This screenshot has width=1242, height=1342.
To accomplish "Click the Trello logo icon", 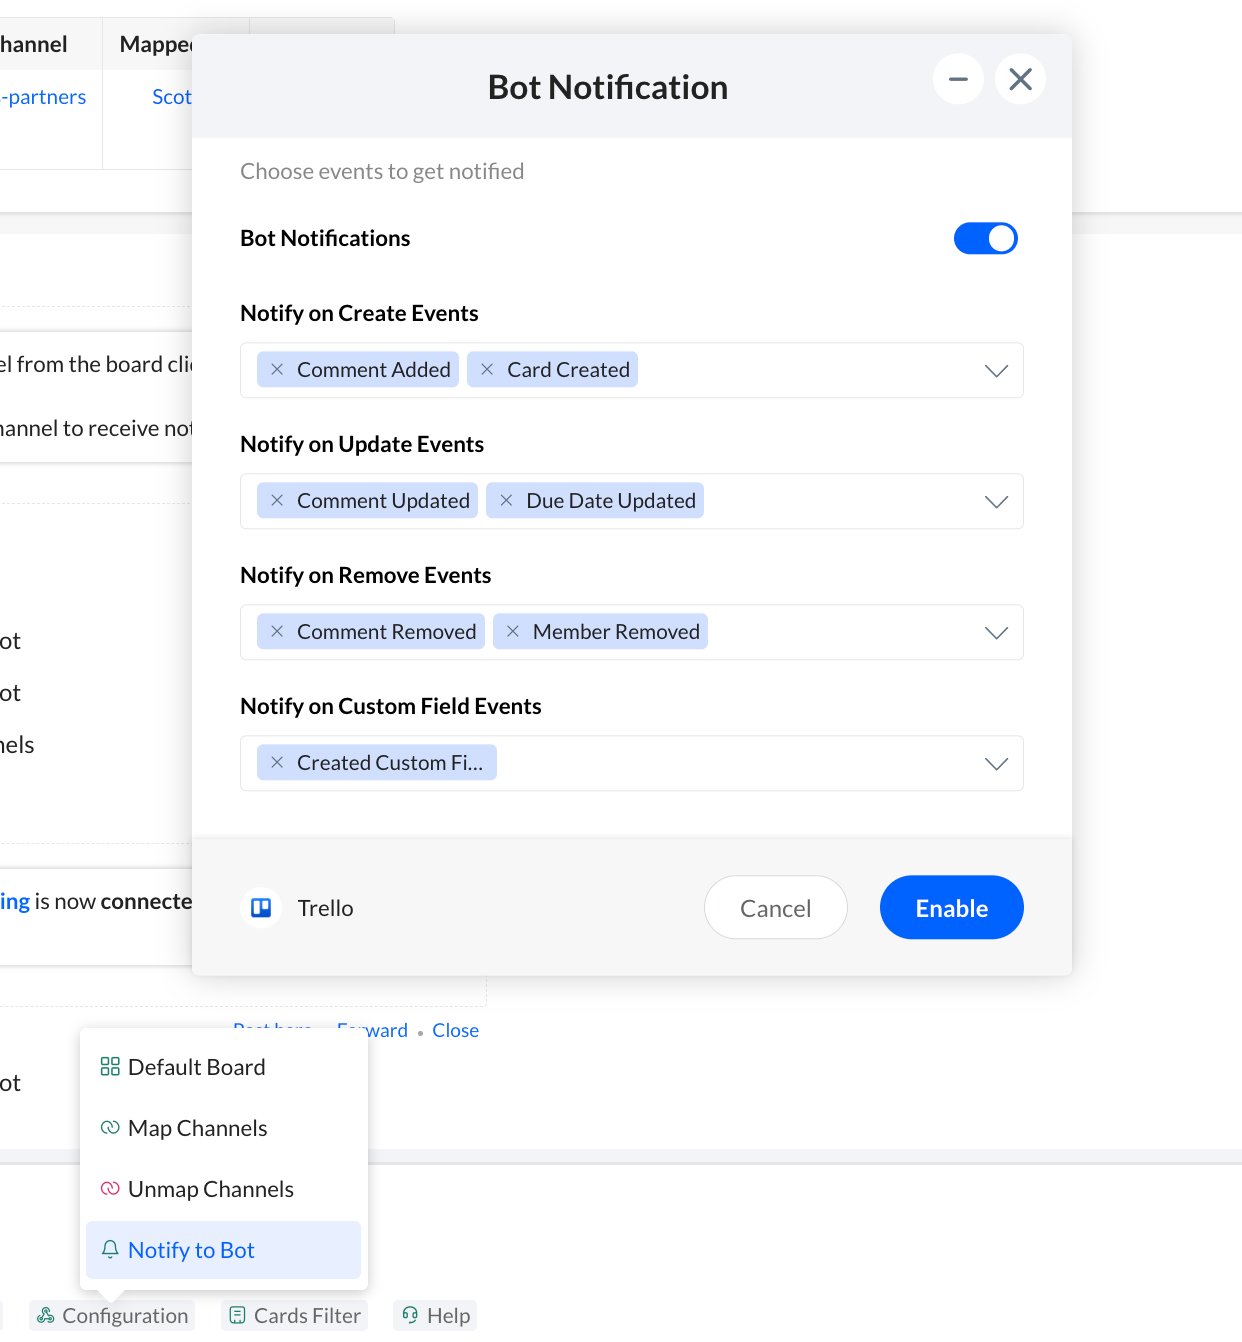I will 261,908.
